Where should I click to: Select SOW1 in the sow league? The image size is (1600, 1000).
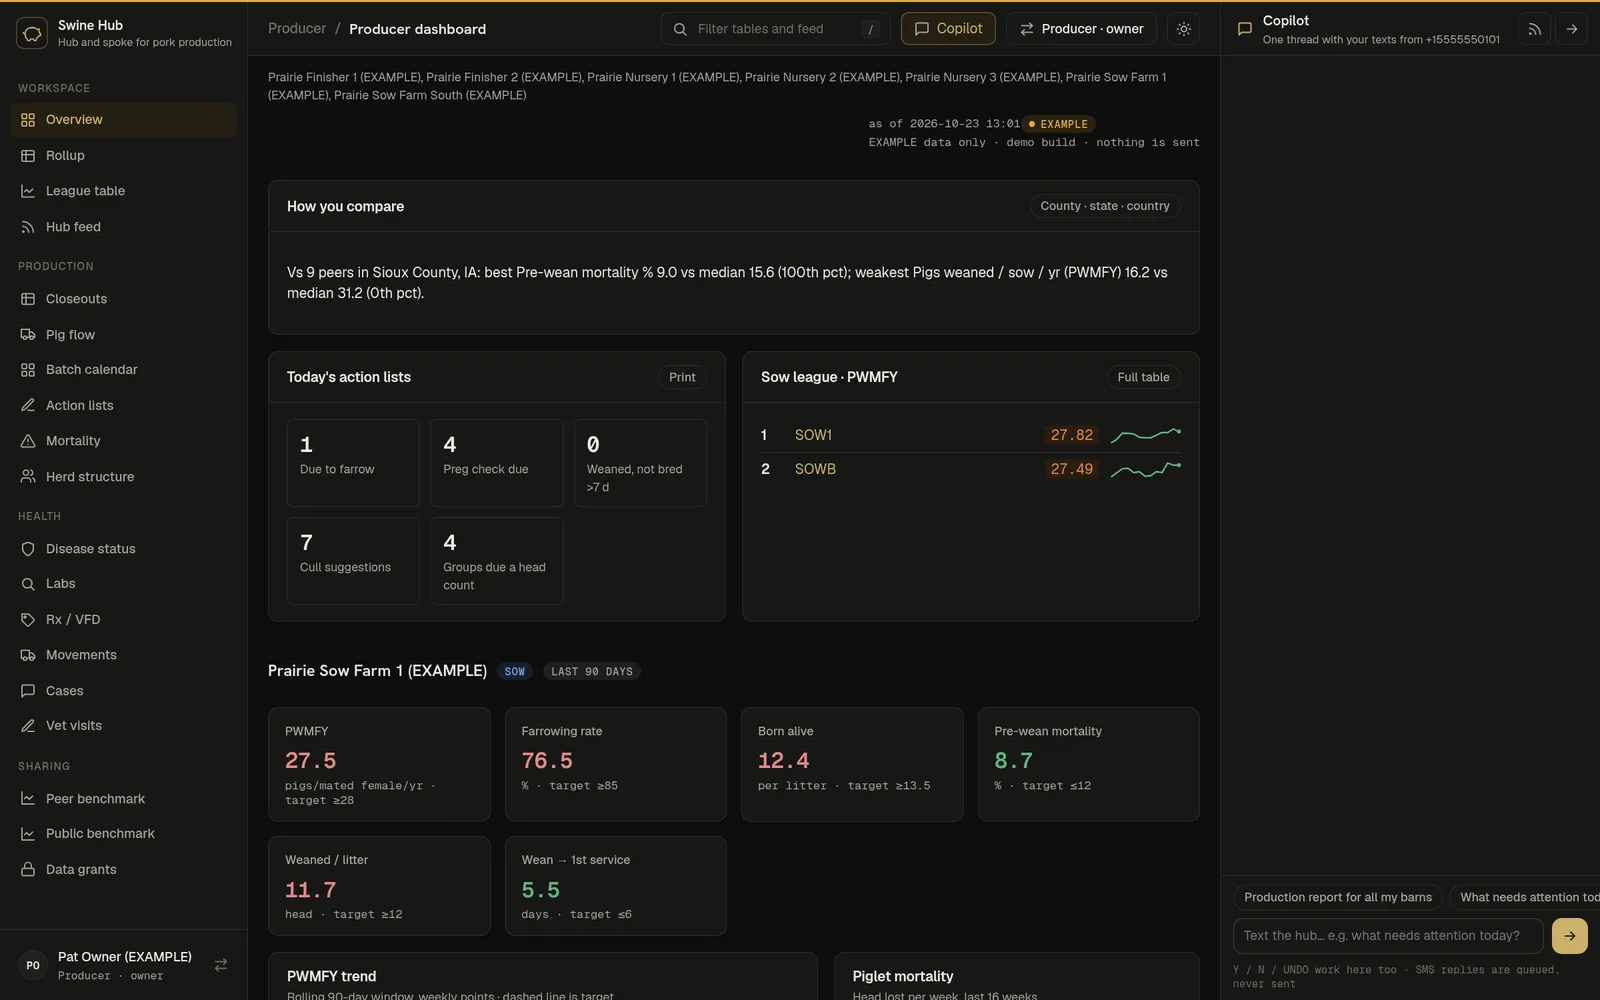coord(813,435)
